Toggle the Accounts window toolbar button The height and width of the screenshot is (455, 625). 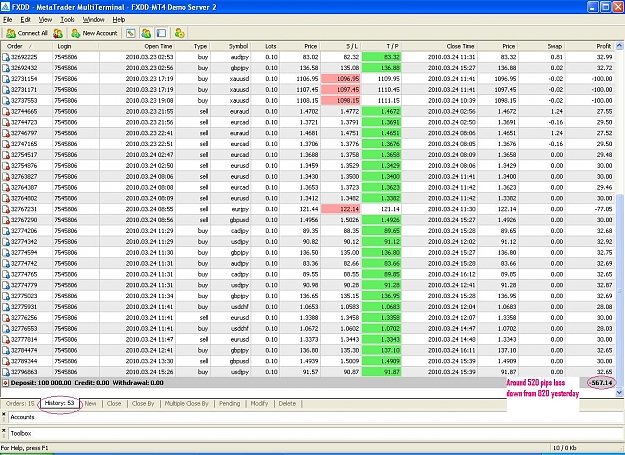tap(146, 33)
